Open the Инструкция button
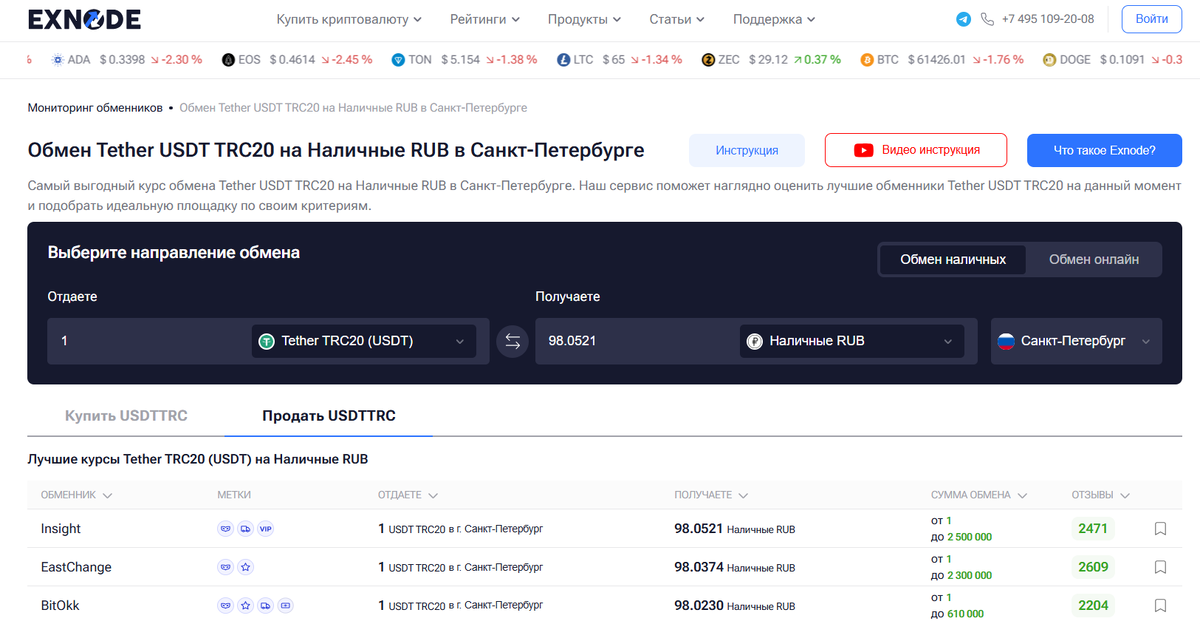This screenshot has width=1200, height=624. [x=747, y=150]
